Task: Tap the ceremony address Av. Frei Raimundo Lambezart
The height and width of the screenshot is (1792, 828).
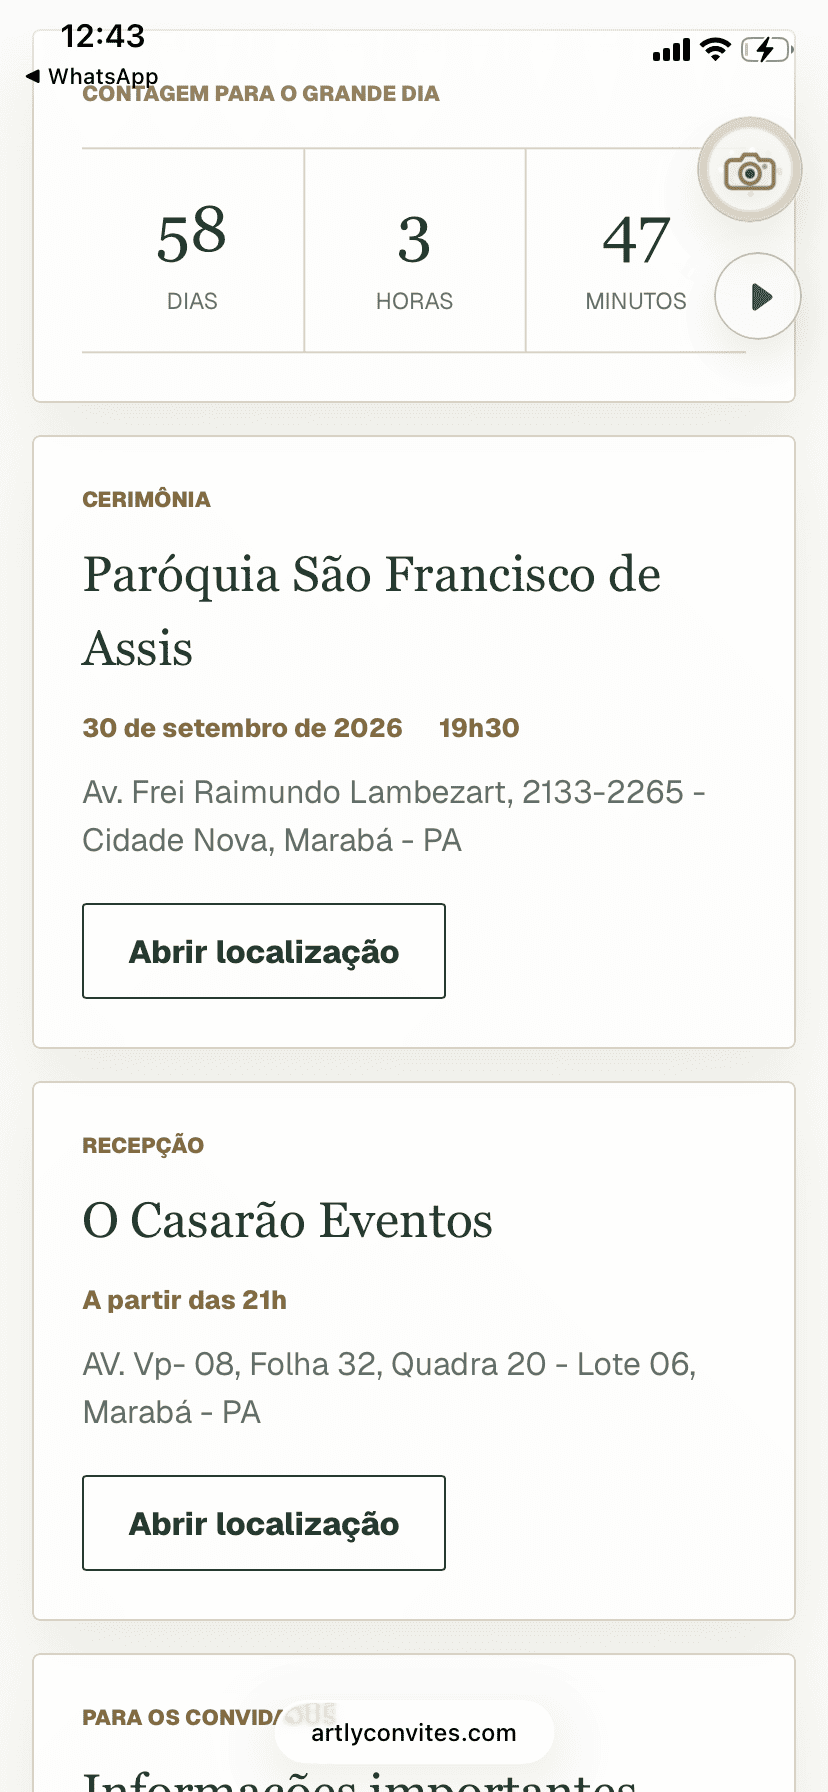Action: pos(394,816)
